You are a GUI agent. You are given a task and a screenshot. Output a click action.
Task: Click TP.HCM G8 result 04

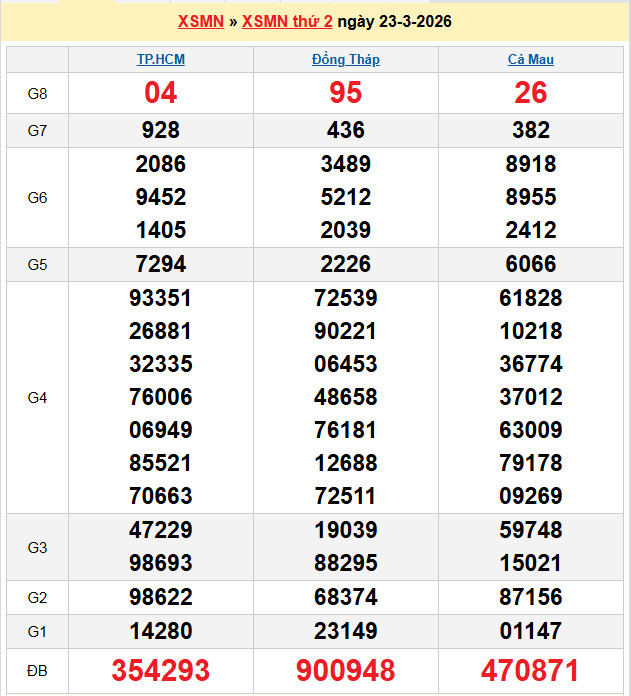click(x=161, y=93)
